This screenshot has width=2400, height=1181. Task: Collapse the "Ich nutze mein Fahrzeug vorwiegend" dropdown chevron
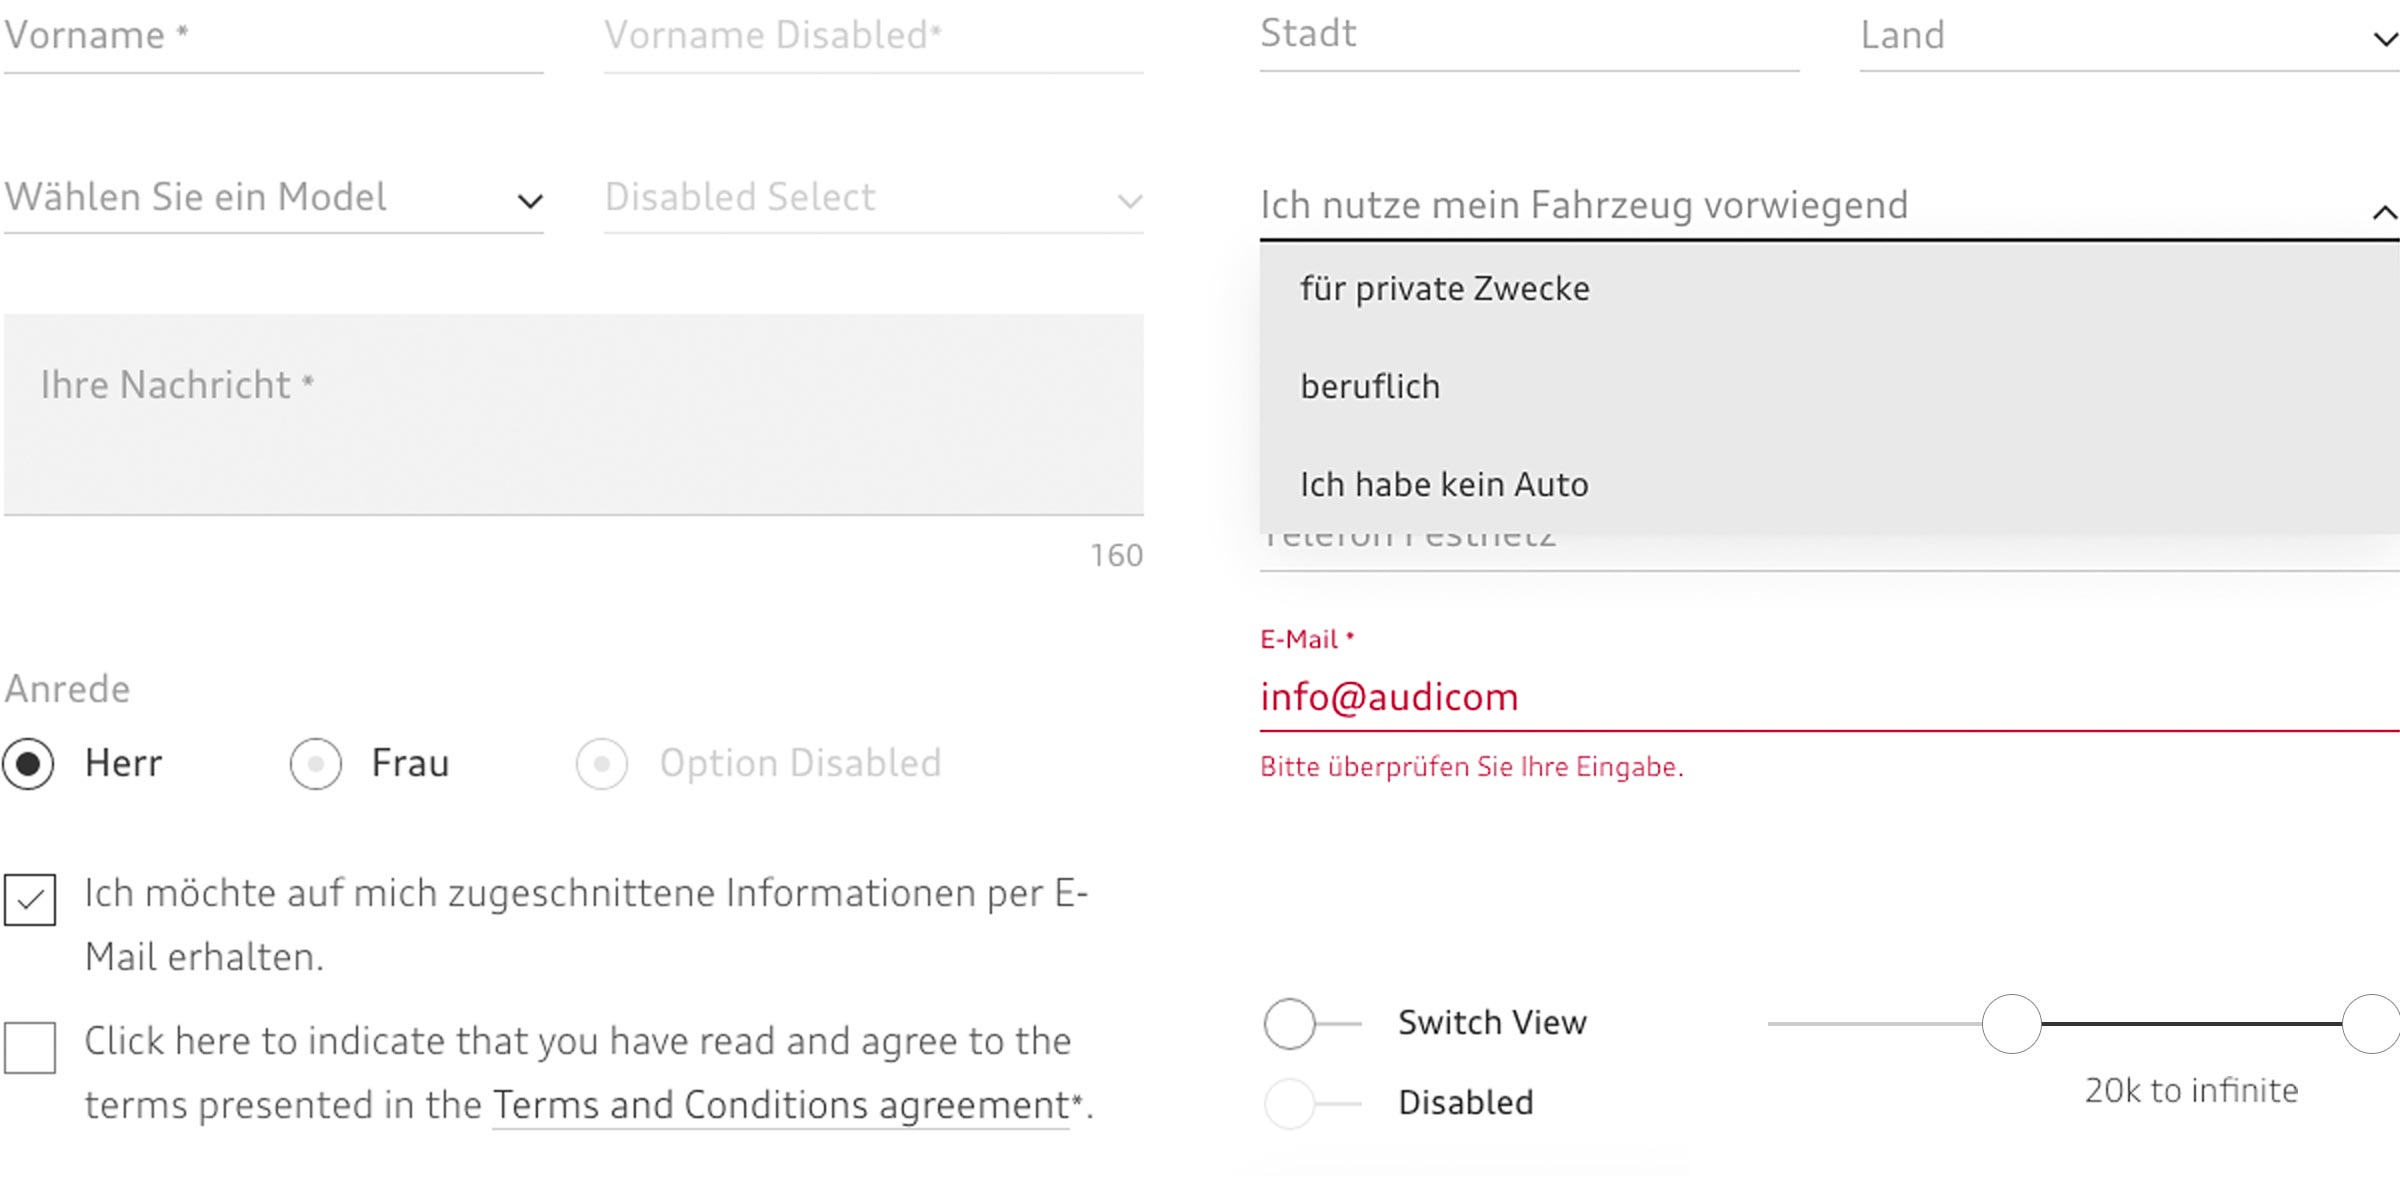pyautogui.click(x=2384, y=212)
